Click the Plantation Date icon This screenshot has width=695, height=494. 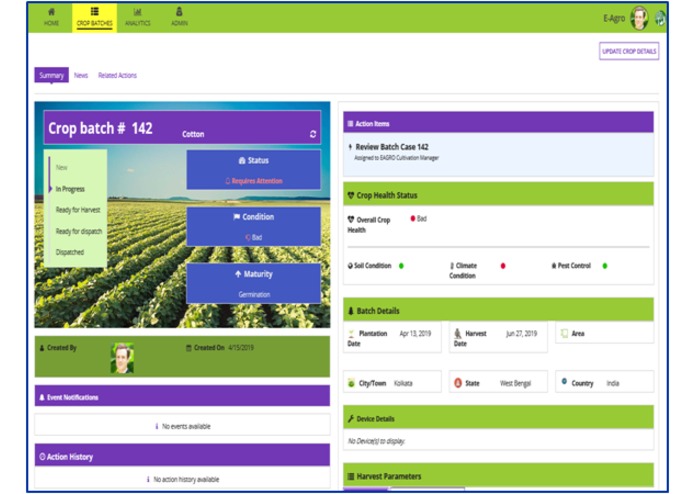[x=351, y=334]
